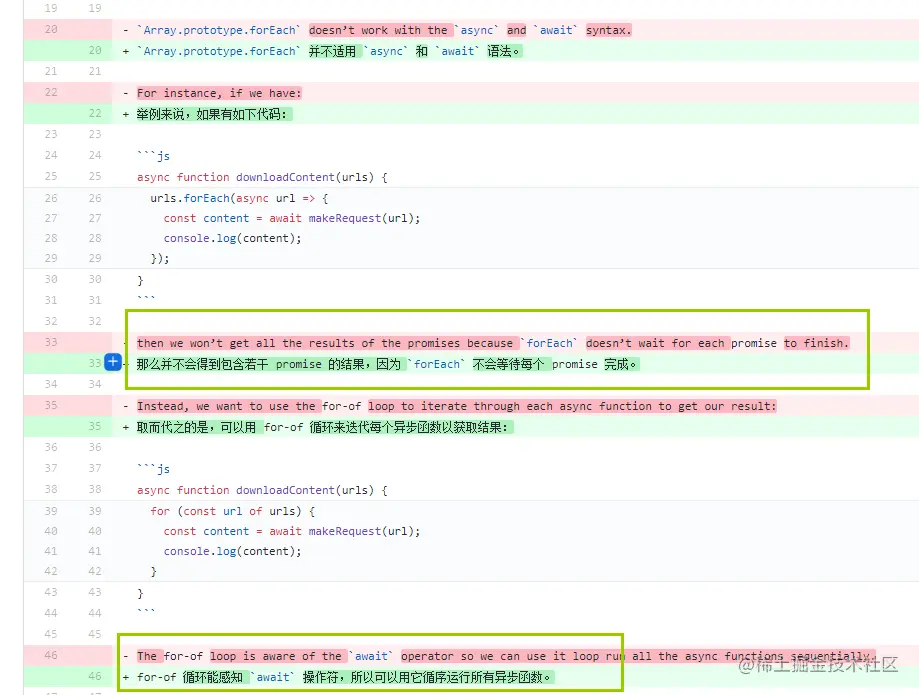Viewport: 919px width, 695px height.
Task: Click removed line 'Array.prototype.forEach doesn't work with'
Action: tap(384, 30)
